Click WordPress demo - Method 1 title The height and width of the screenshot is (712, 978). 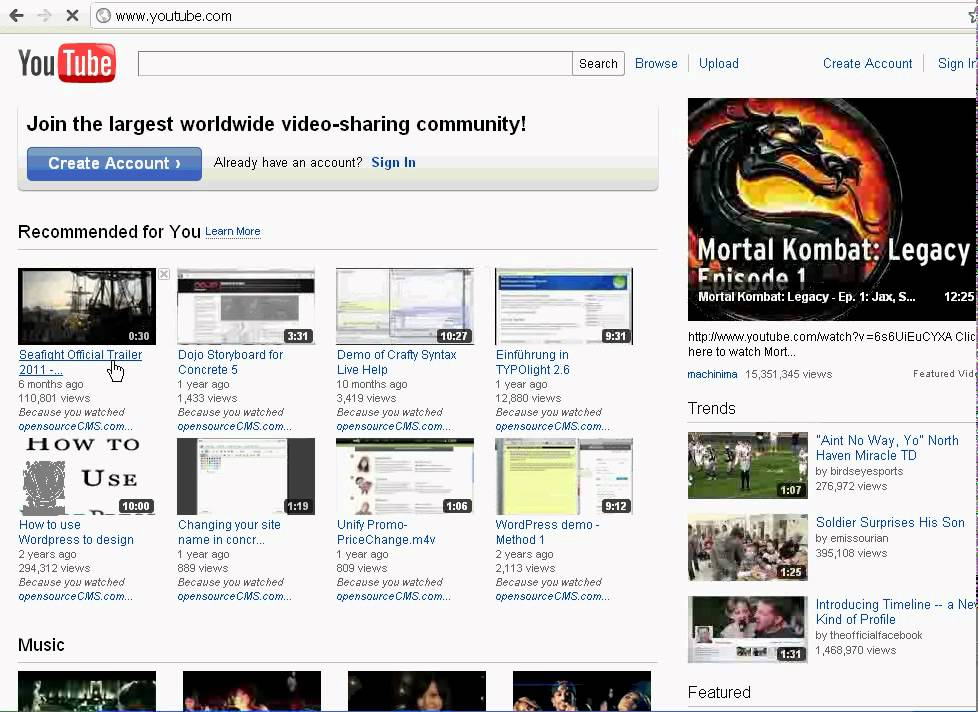(547, 532)
